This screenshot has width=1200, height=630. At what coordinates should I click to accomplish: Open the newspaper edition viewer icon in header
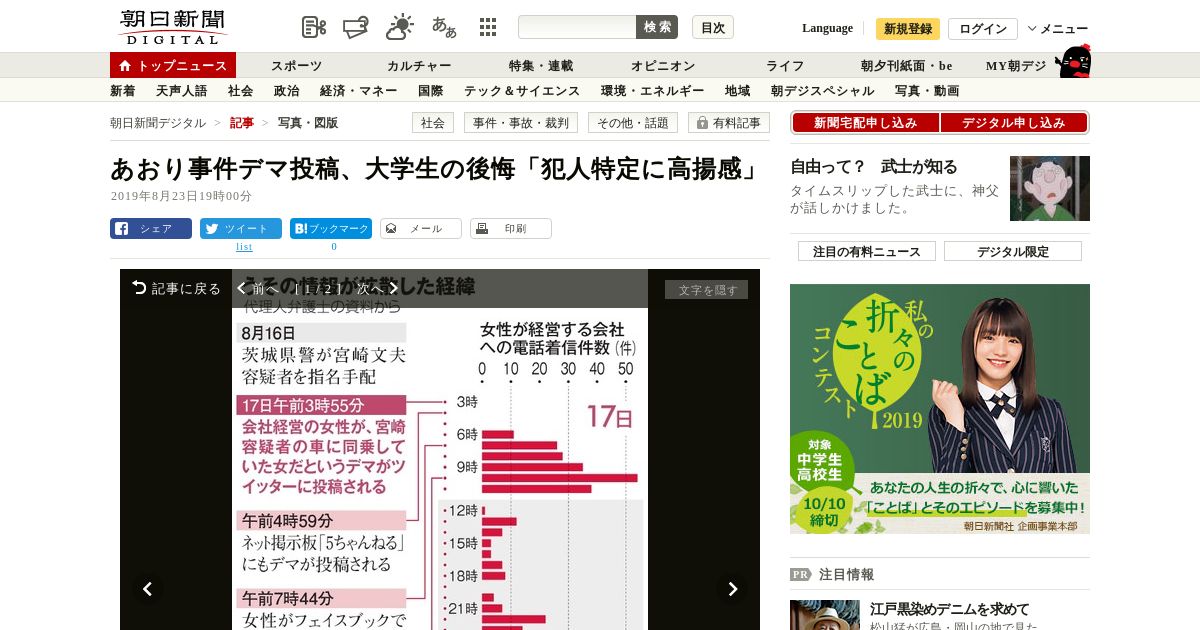pyautogui.click(x=356, y=27)
